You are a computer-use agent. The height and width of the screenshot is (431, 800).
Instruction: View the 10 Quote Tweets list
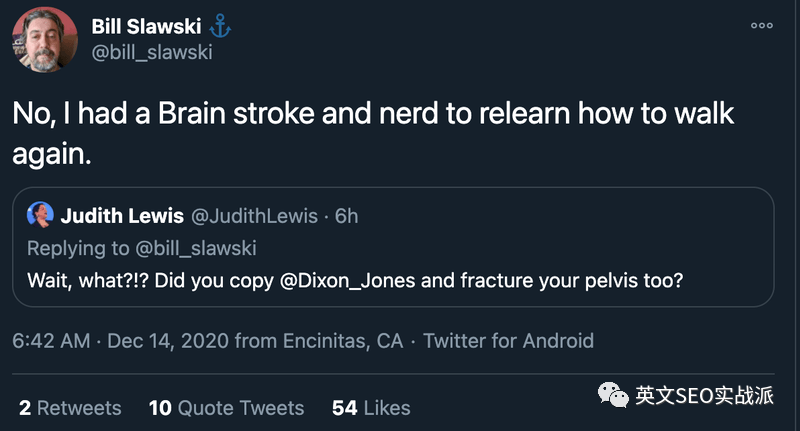click(227, 408)
